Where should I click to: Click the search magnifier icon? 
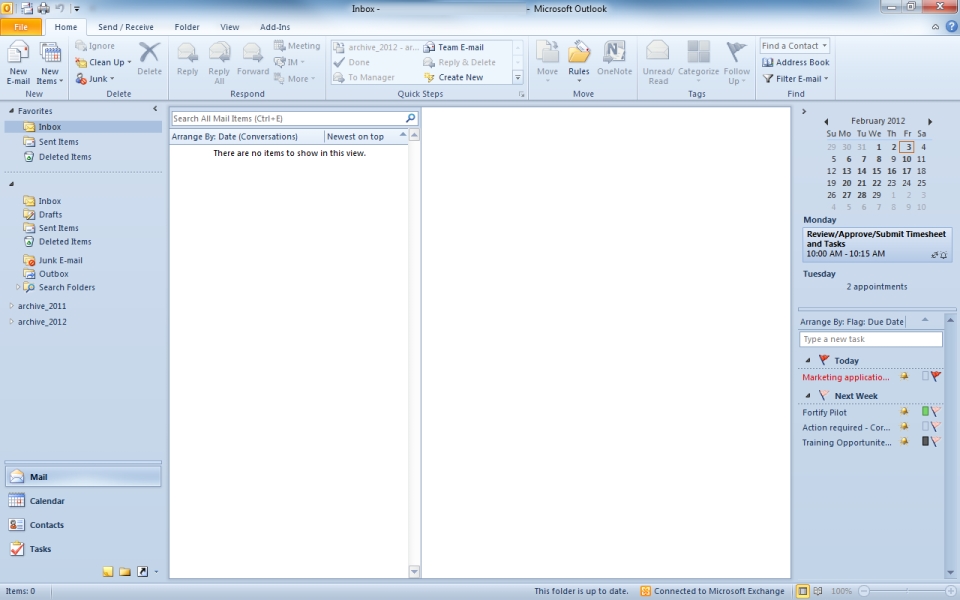410,118
